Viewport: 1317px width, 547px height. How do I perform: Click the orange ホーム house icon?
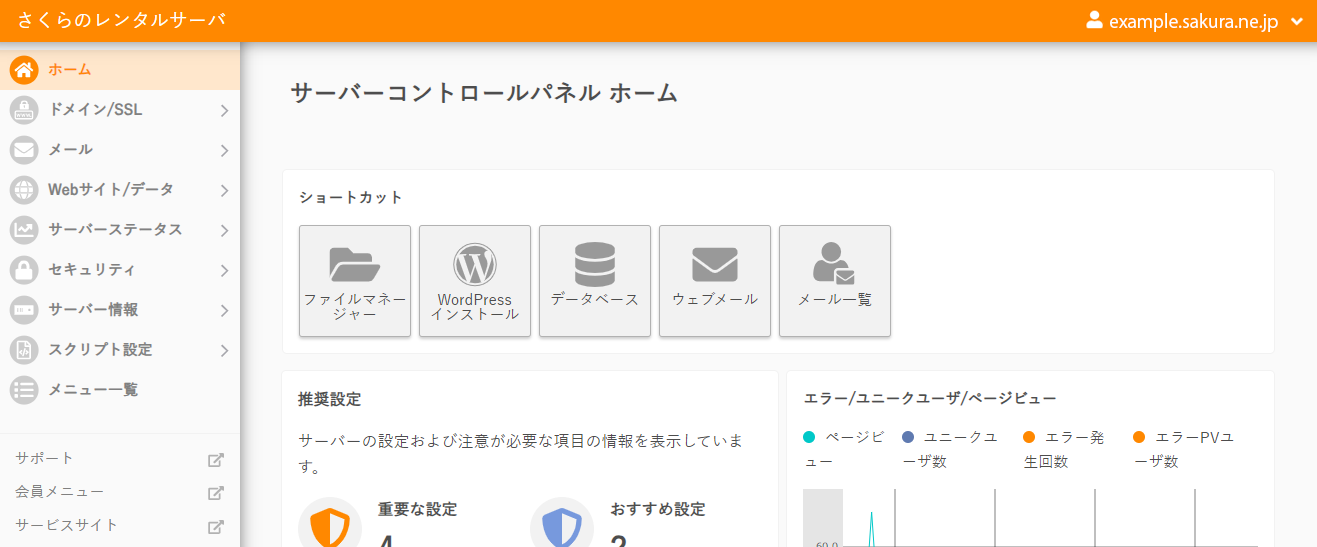[x=24, y=70]
